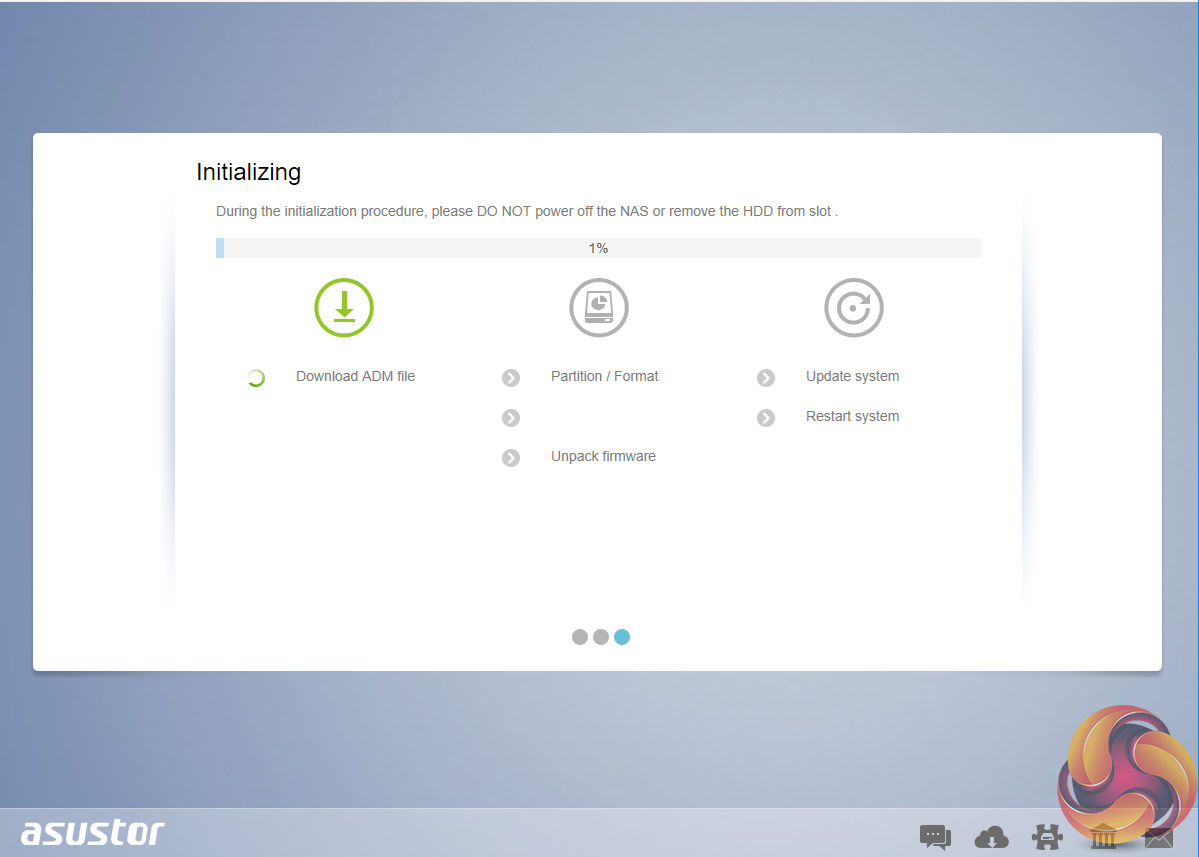This screenshot has width=1199, height=857.
Task: Click the DO NOT power off warning text
Action: pyautogui.click(x=527, y=211)
